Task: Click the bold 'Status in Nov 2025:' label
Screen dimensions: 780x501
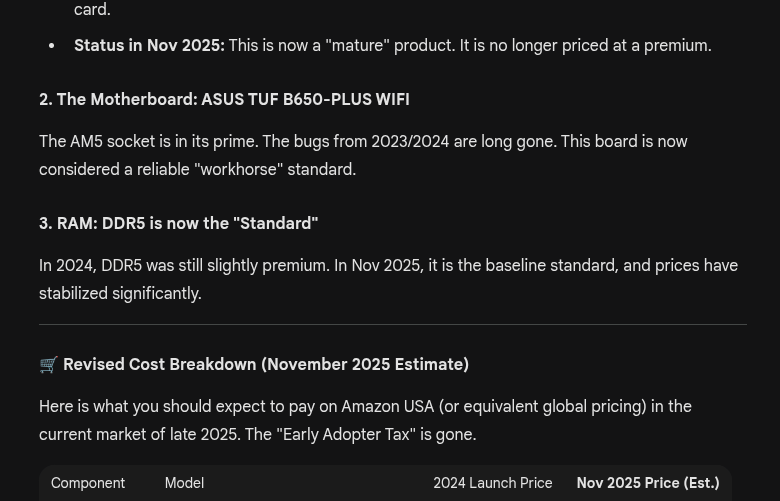Action: point(149,46)
